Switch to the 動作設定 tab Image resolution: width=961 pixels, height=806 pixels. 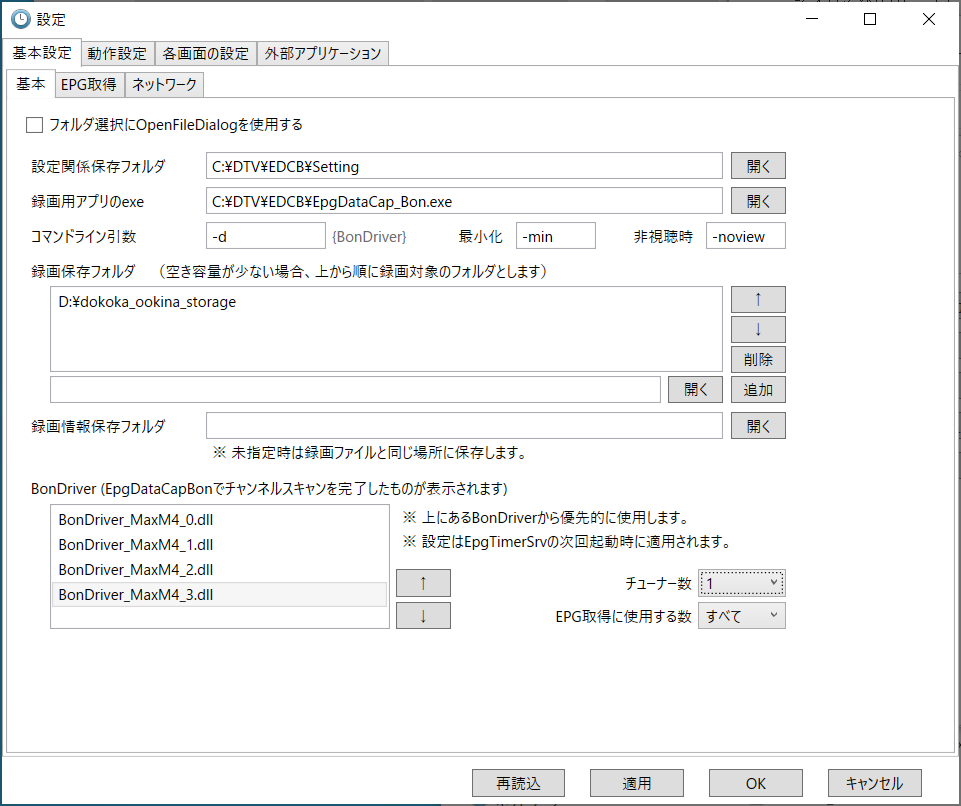click(117, 53)
